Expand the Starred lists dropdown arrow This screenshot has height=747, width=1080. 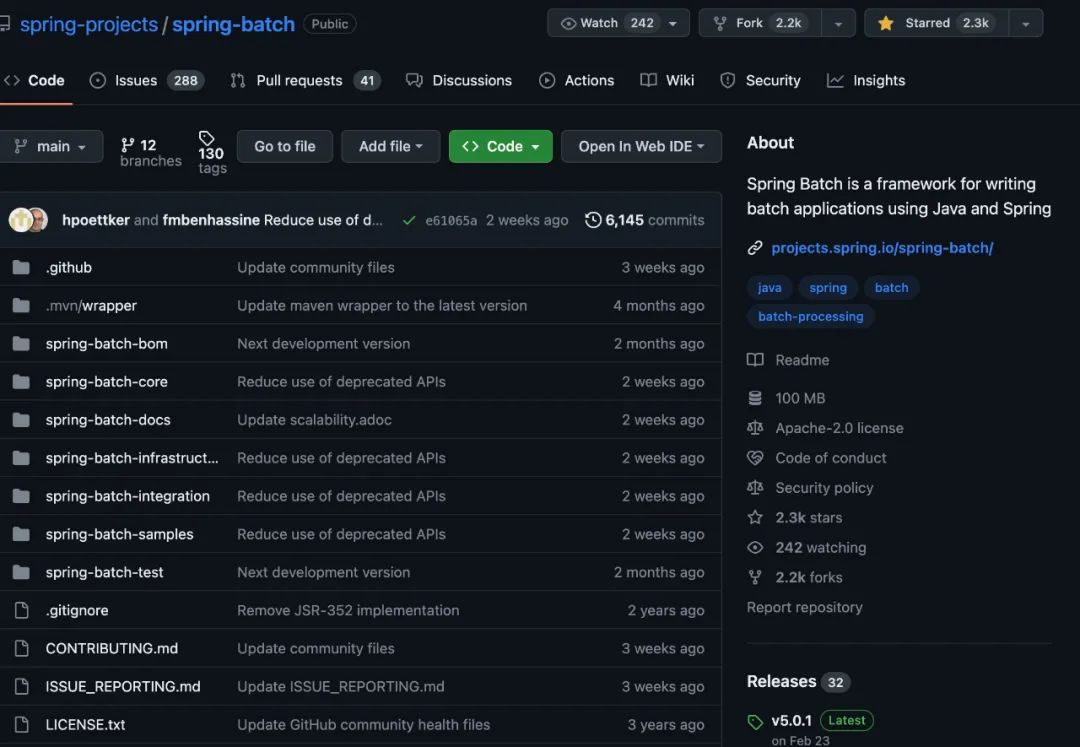point(1026,23)
